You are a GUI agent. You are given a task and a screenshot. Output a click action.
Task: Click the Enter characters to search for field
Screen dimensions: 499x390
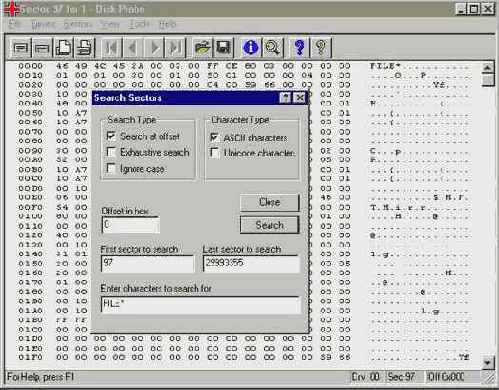coord(200,305)
